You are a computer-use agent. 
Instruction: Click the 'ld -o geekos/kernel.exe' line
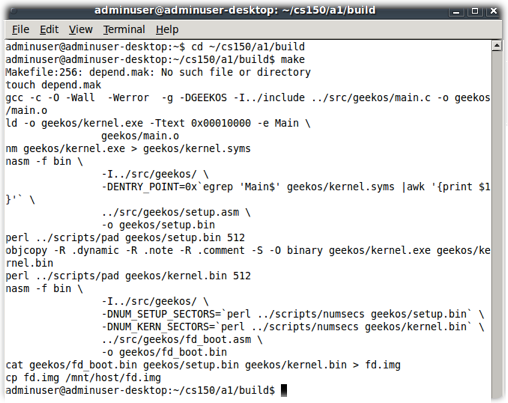pyautogui.click(x=158, y=123)
